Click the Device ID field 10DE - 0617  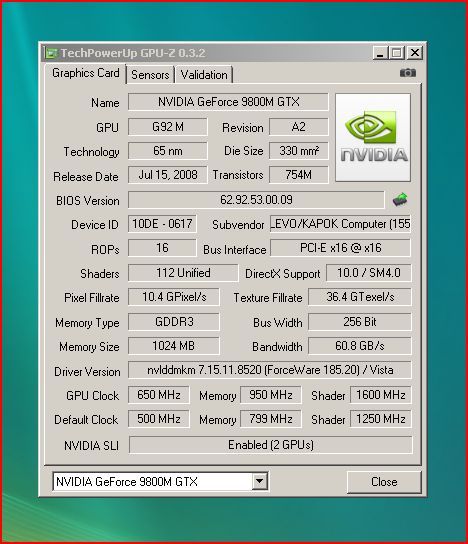coord(162,224)
